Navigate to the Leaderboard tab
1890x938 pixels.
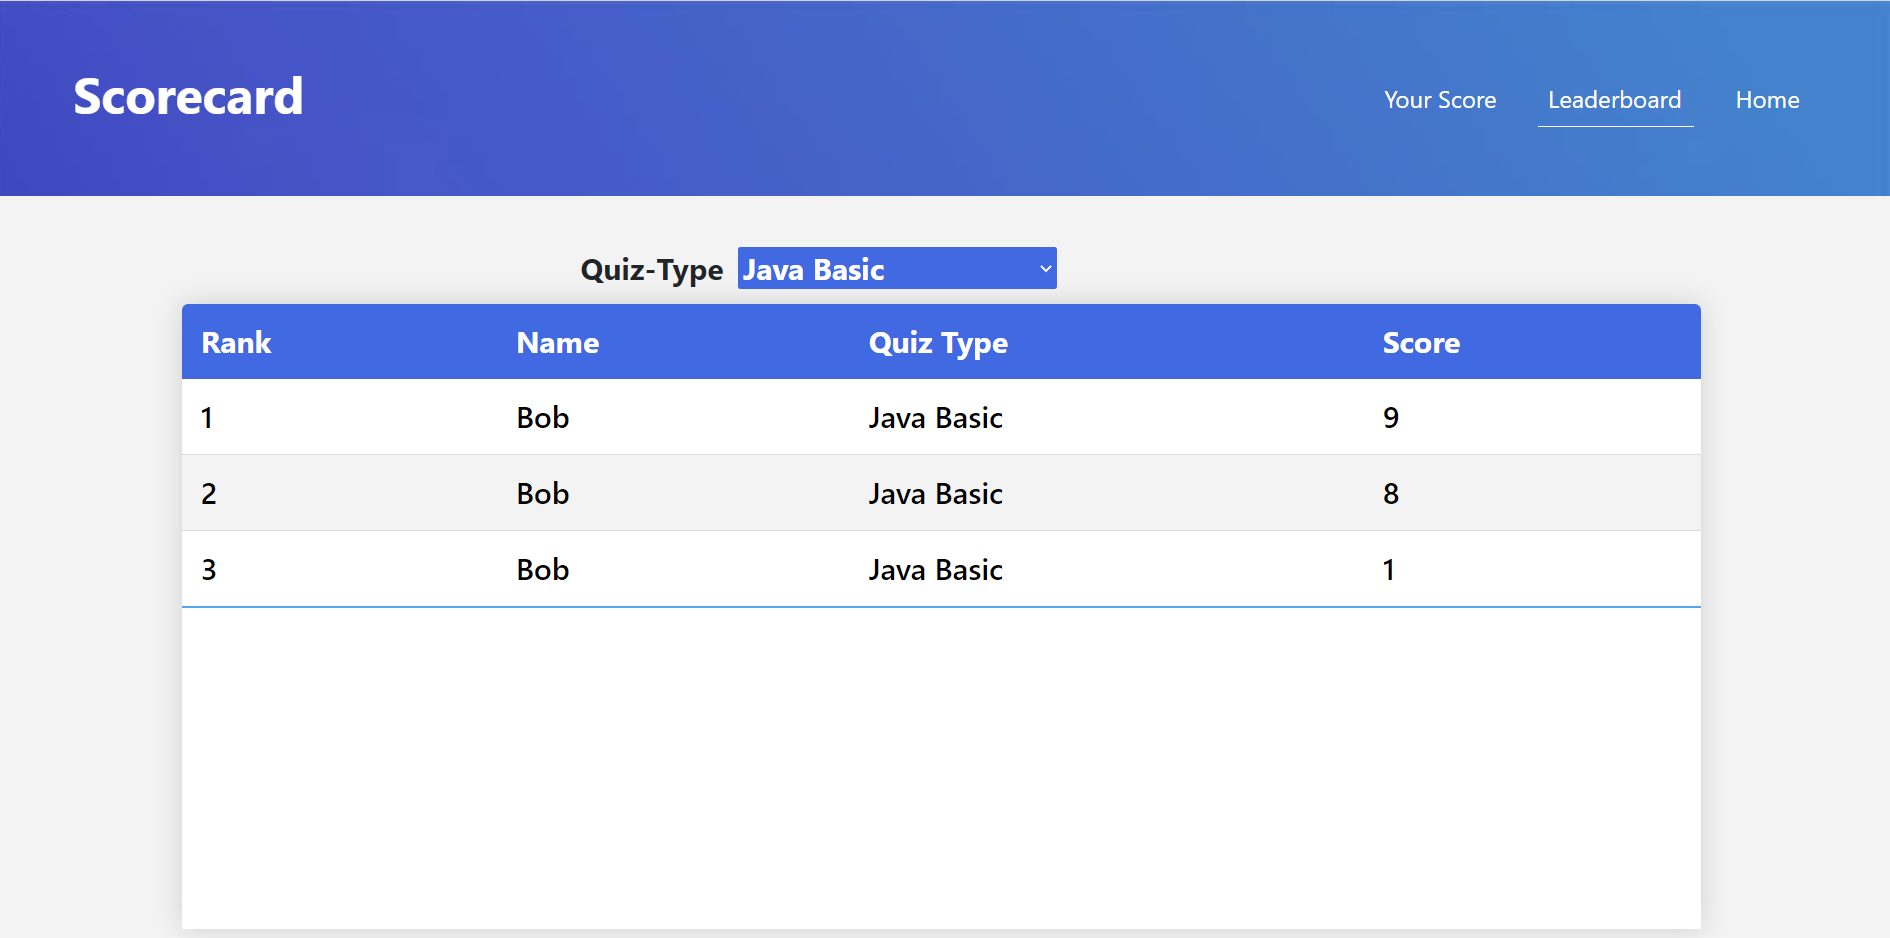[x=1614, y=100]
